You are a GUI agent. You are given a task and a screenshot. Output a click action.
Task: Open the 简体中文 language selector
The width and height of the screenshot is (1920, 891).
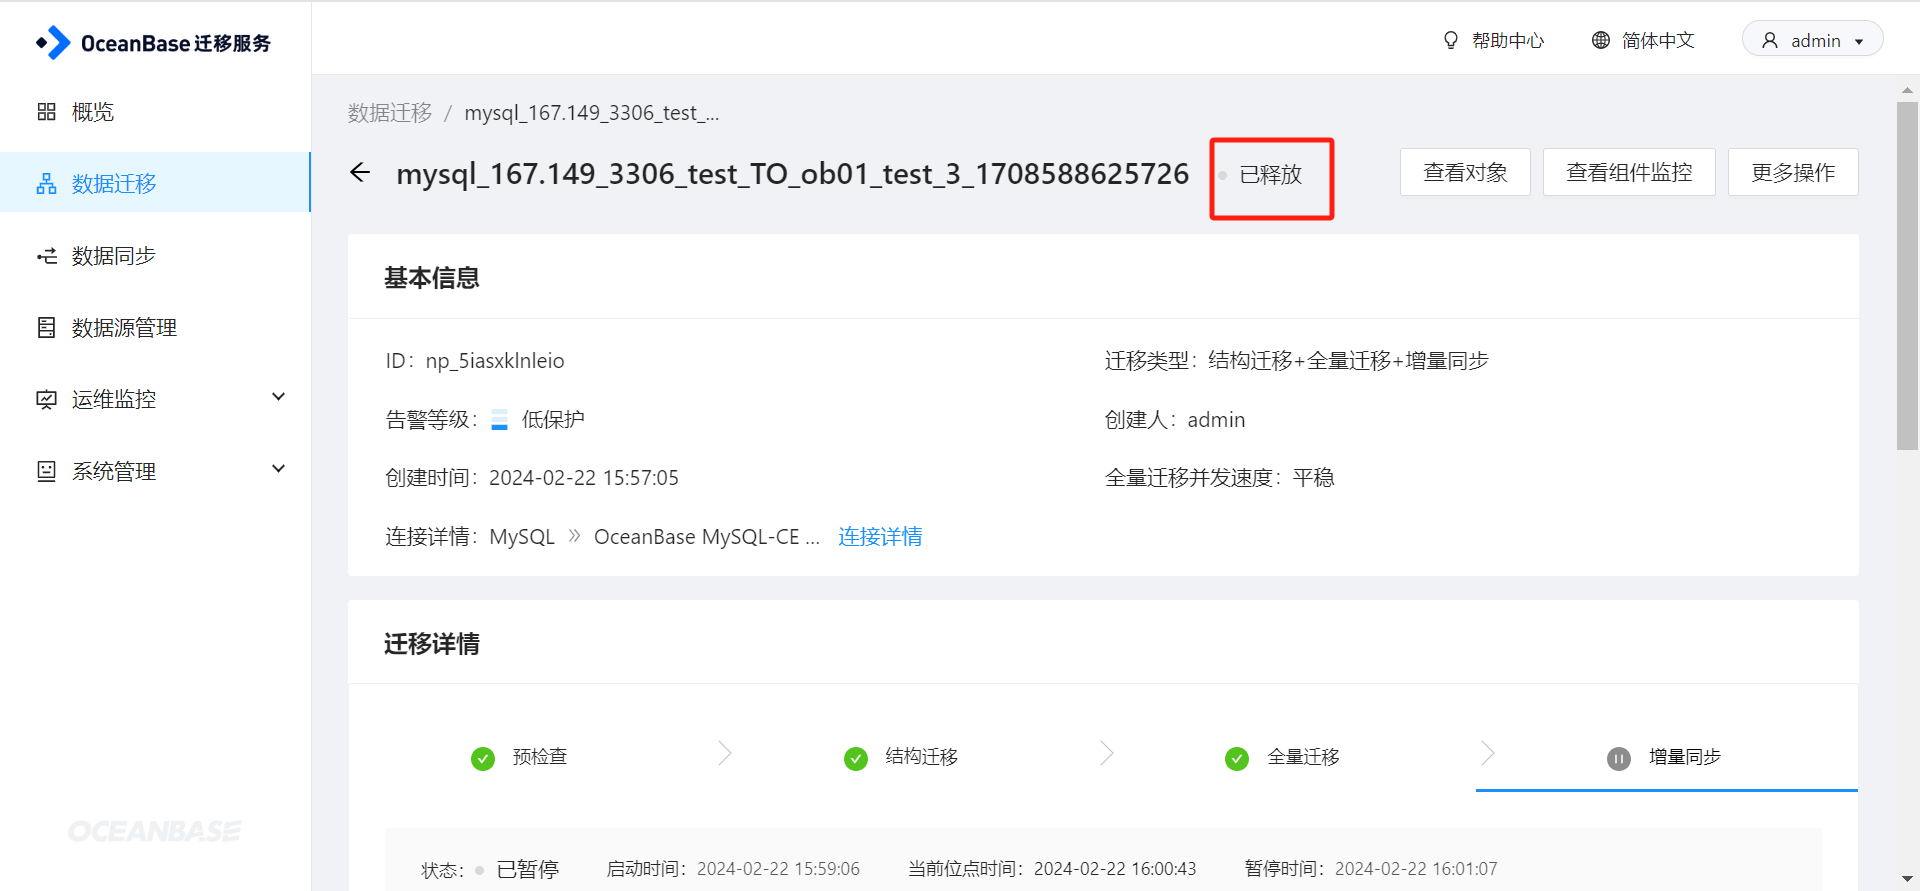[1643, 40]
